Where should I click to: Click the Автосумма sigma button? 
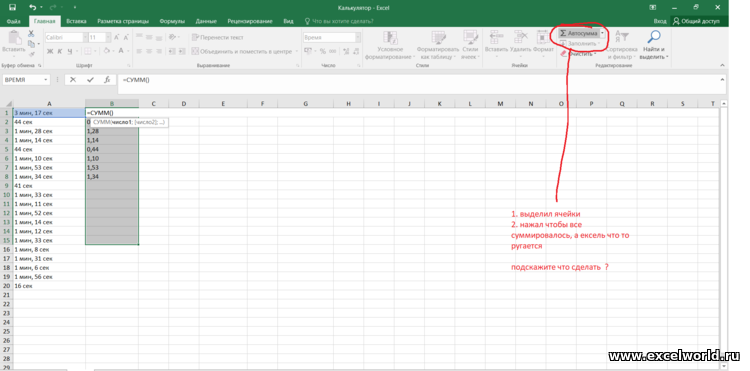pos(578,33)
